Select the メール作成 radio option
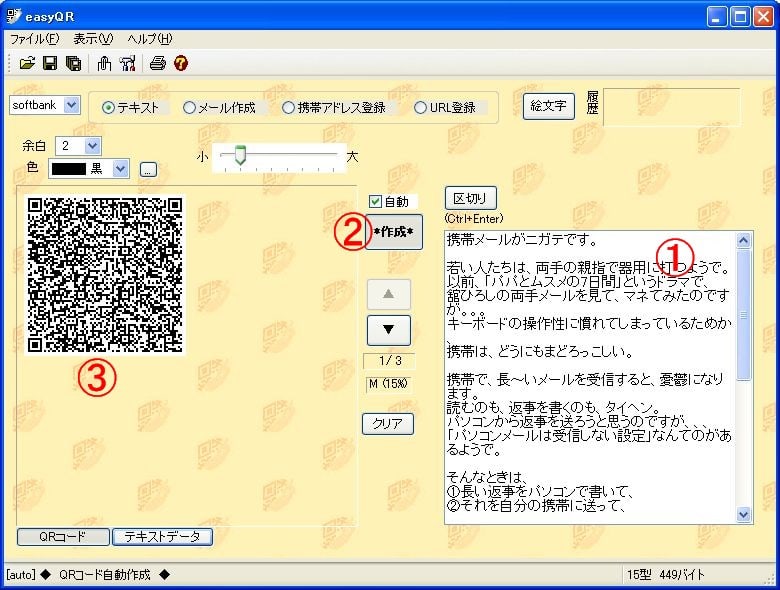This screenshot has width=780, height=590. point(189,107)
